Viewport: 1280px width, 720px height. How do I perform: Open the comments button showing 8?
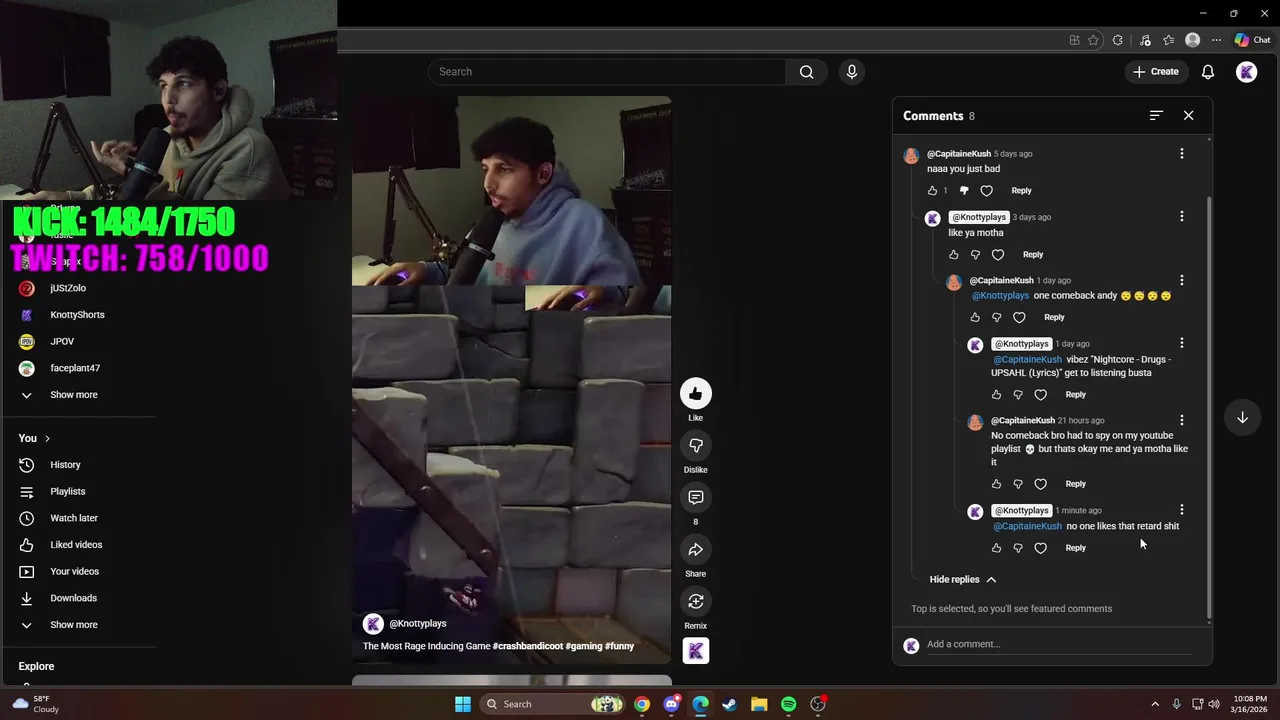[695, 498]
